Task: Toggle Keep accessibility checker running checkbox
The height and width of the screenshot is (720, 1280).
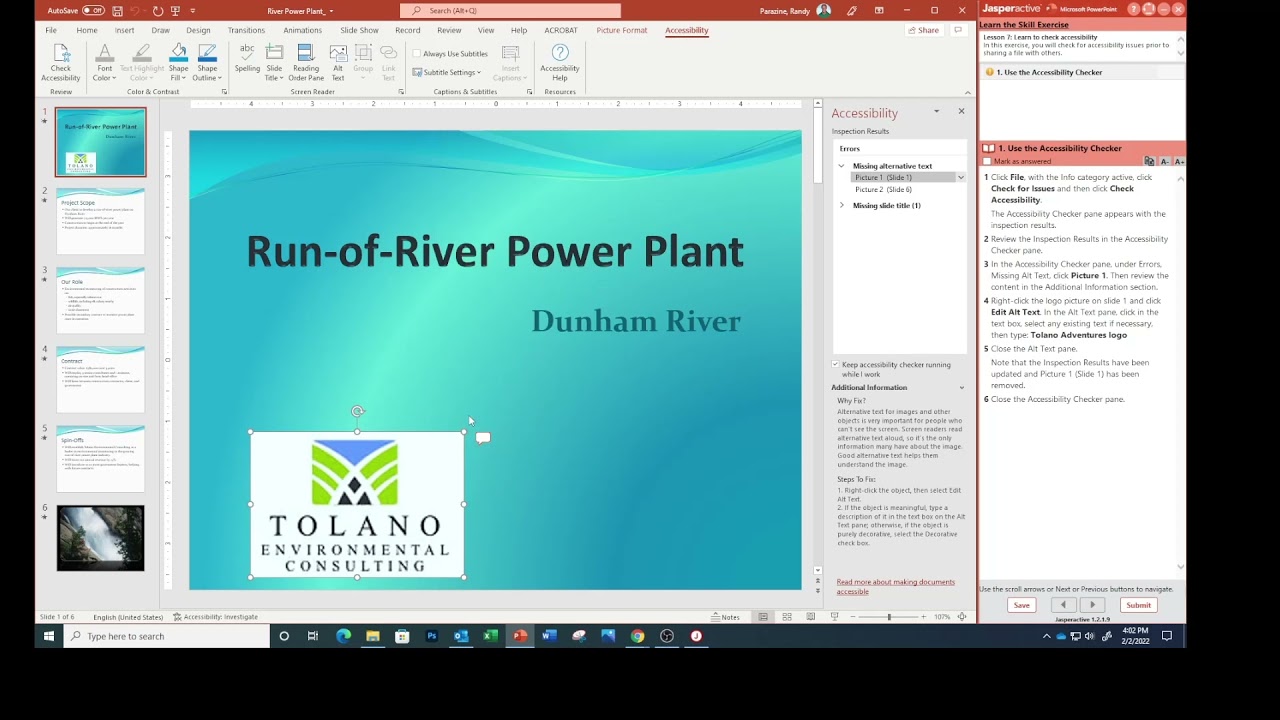Action: pyautogui.click(x=836, y=365)
